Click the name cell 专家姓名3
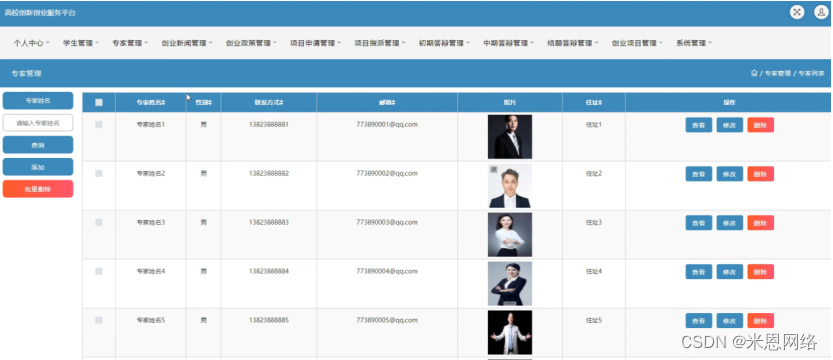This screenshot has width=833, height=360. tap(150, 222)
